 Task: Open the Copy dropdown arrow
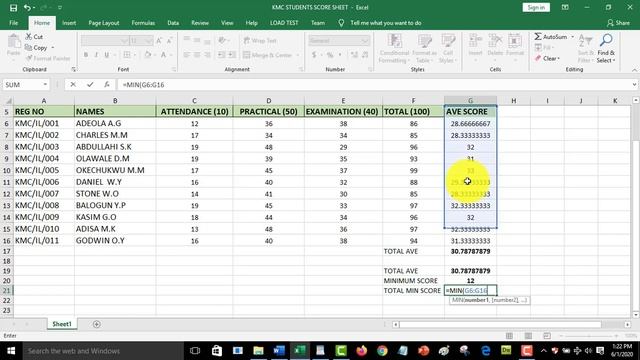(53, 48)
